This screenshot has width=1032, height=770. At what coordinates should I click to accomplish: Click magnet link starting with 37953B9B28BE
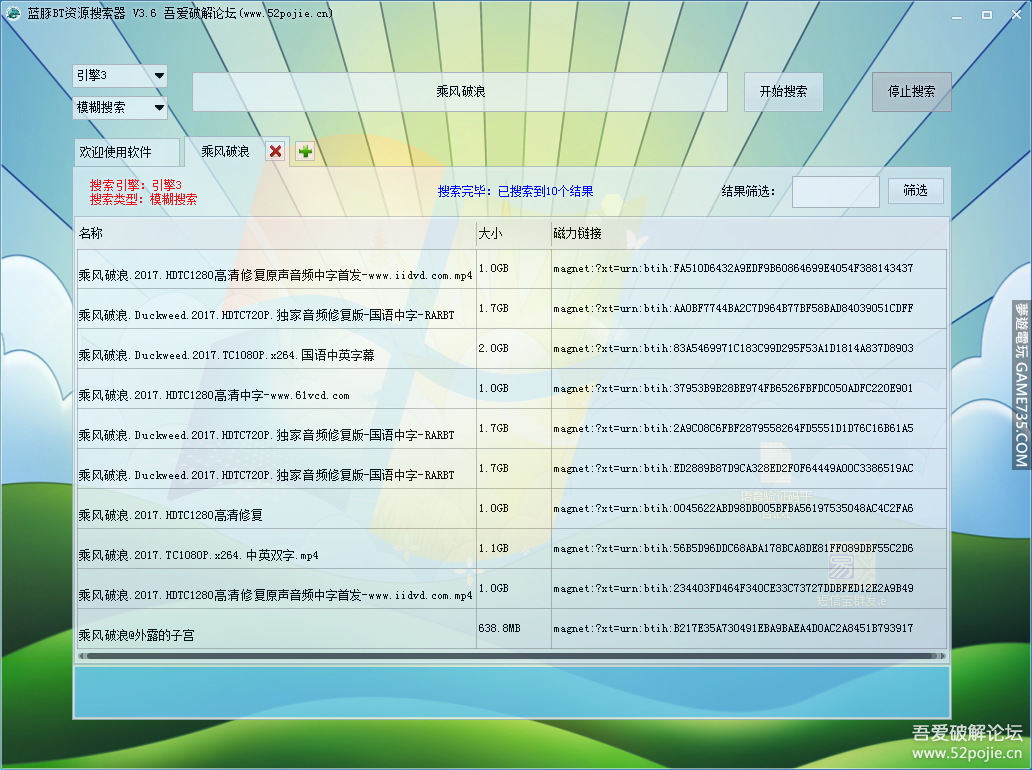[x=733, y=388]
